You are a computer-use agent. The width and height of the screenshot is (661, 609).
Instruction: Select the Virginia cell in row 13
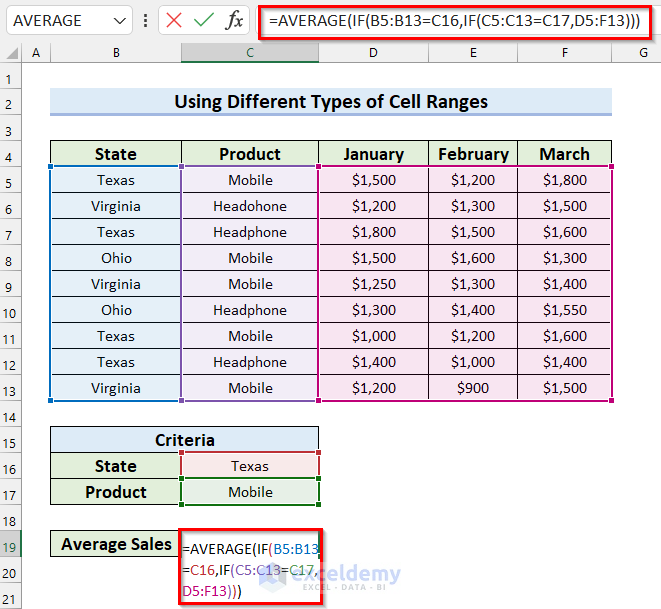pyautogui.click(x=116, y=388)
